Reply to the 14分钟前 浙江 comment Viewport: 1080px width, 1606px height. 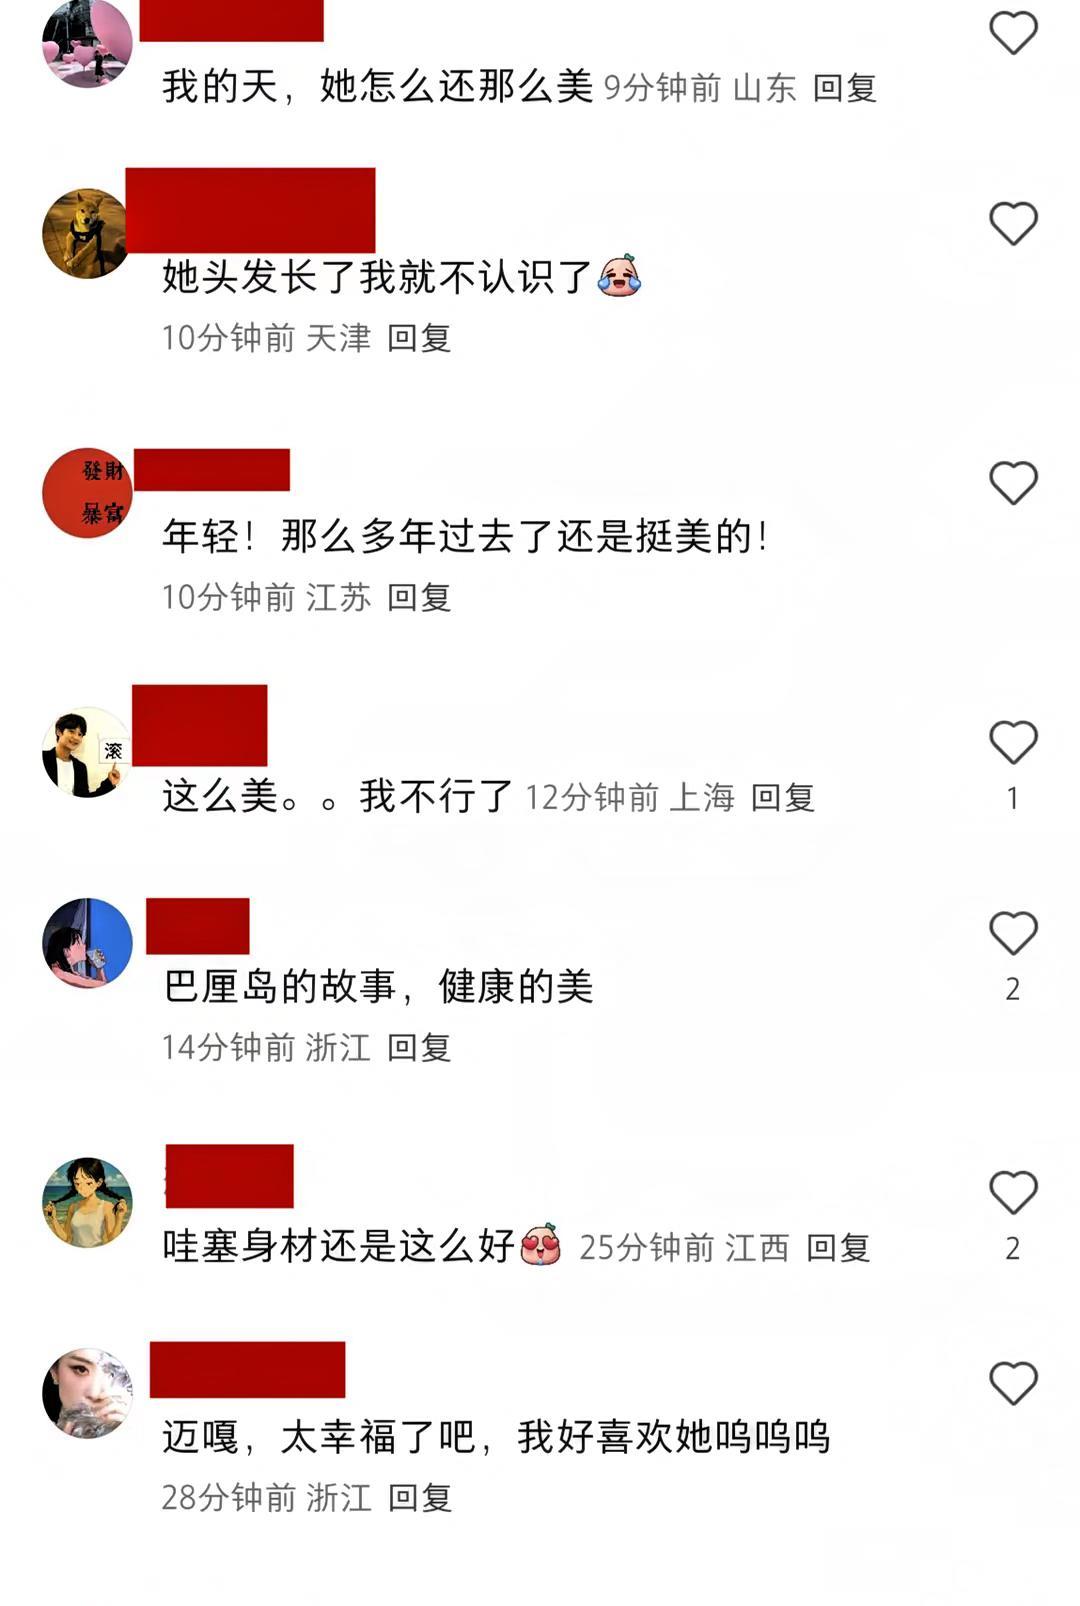[419, 1047]
